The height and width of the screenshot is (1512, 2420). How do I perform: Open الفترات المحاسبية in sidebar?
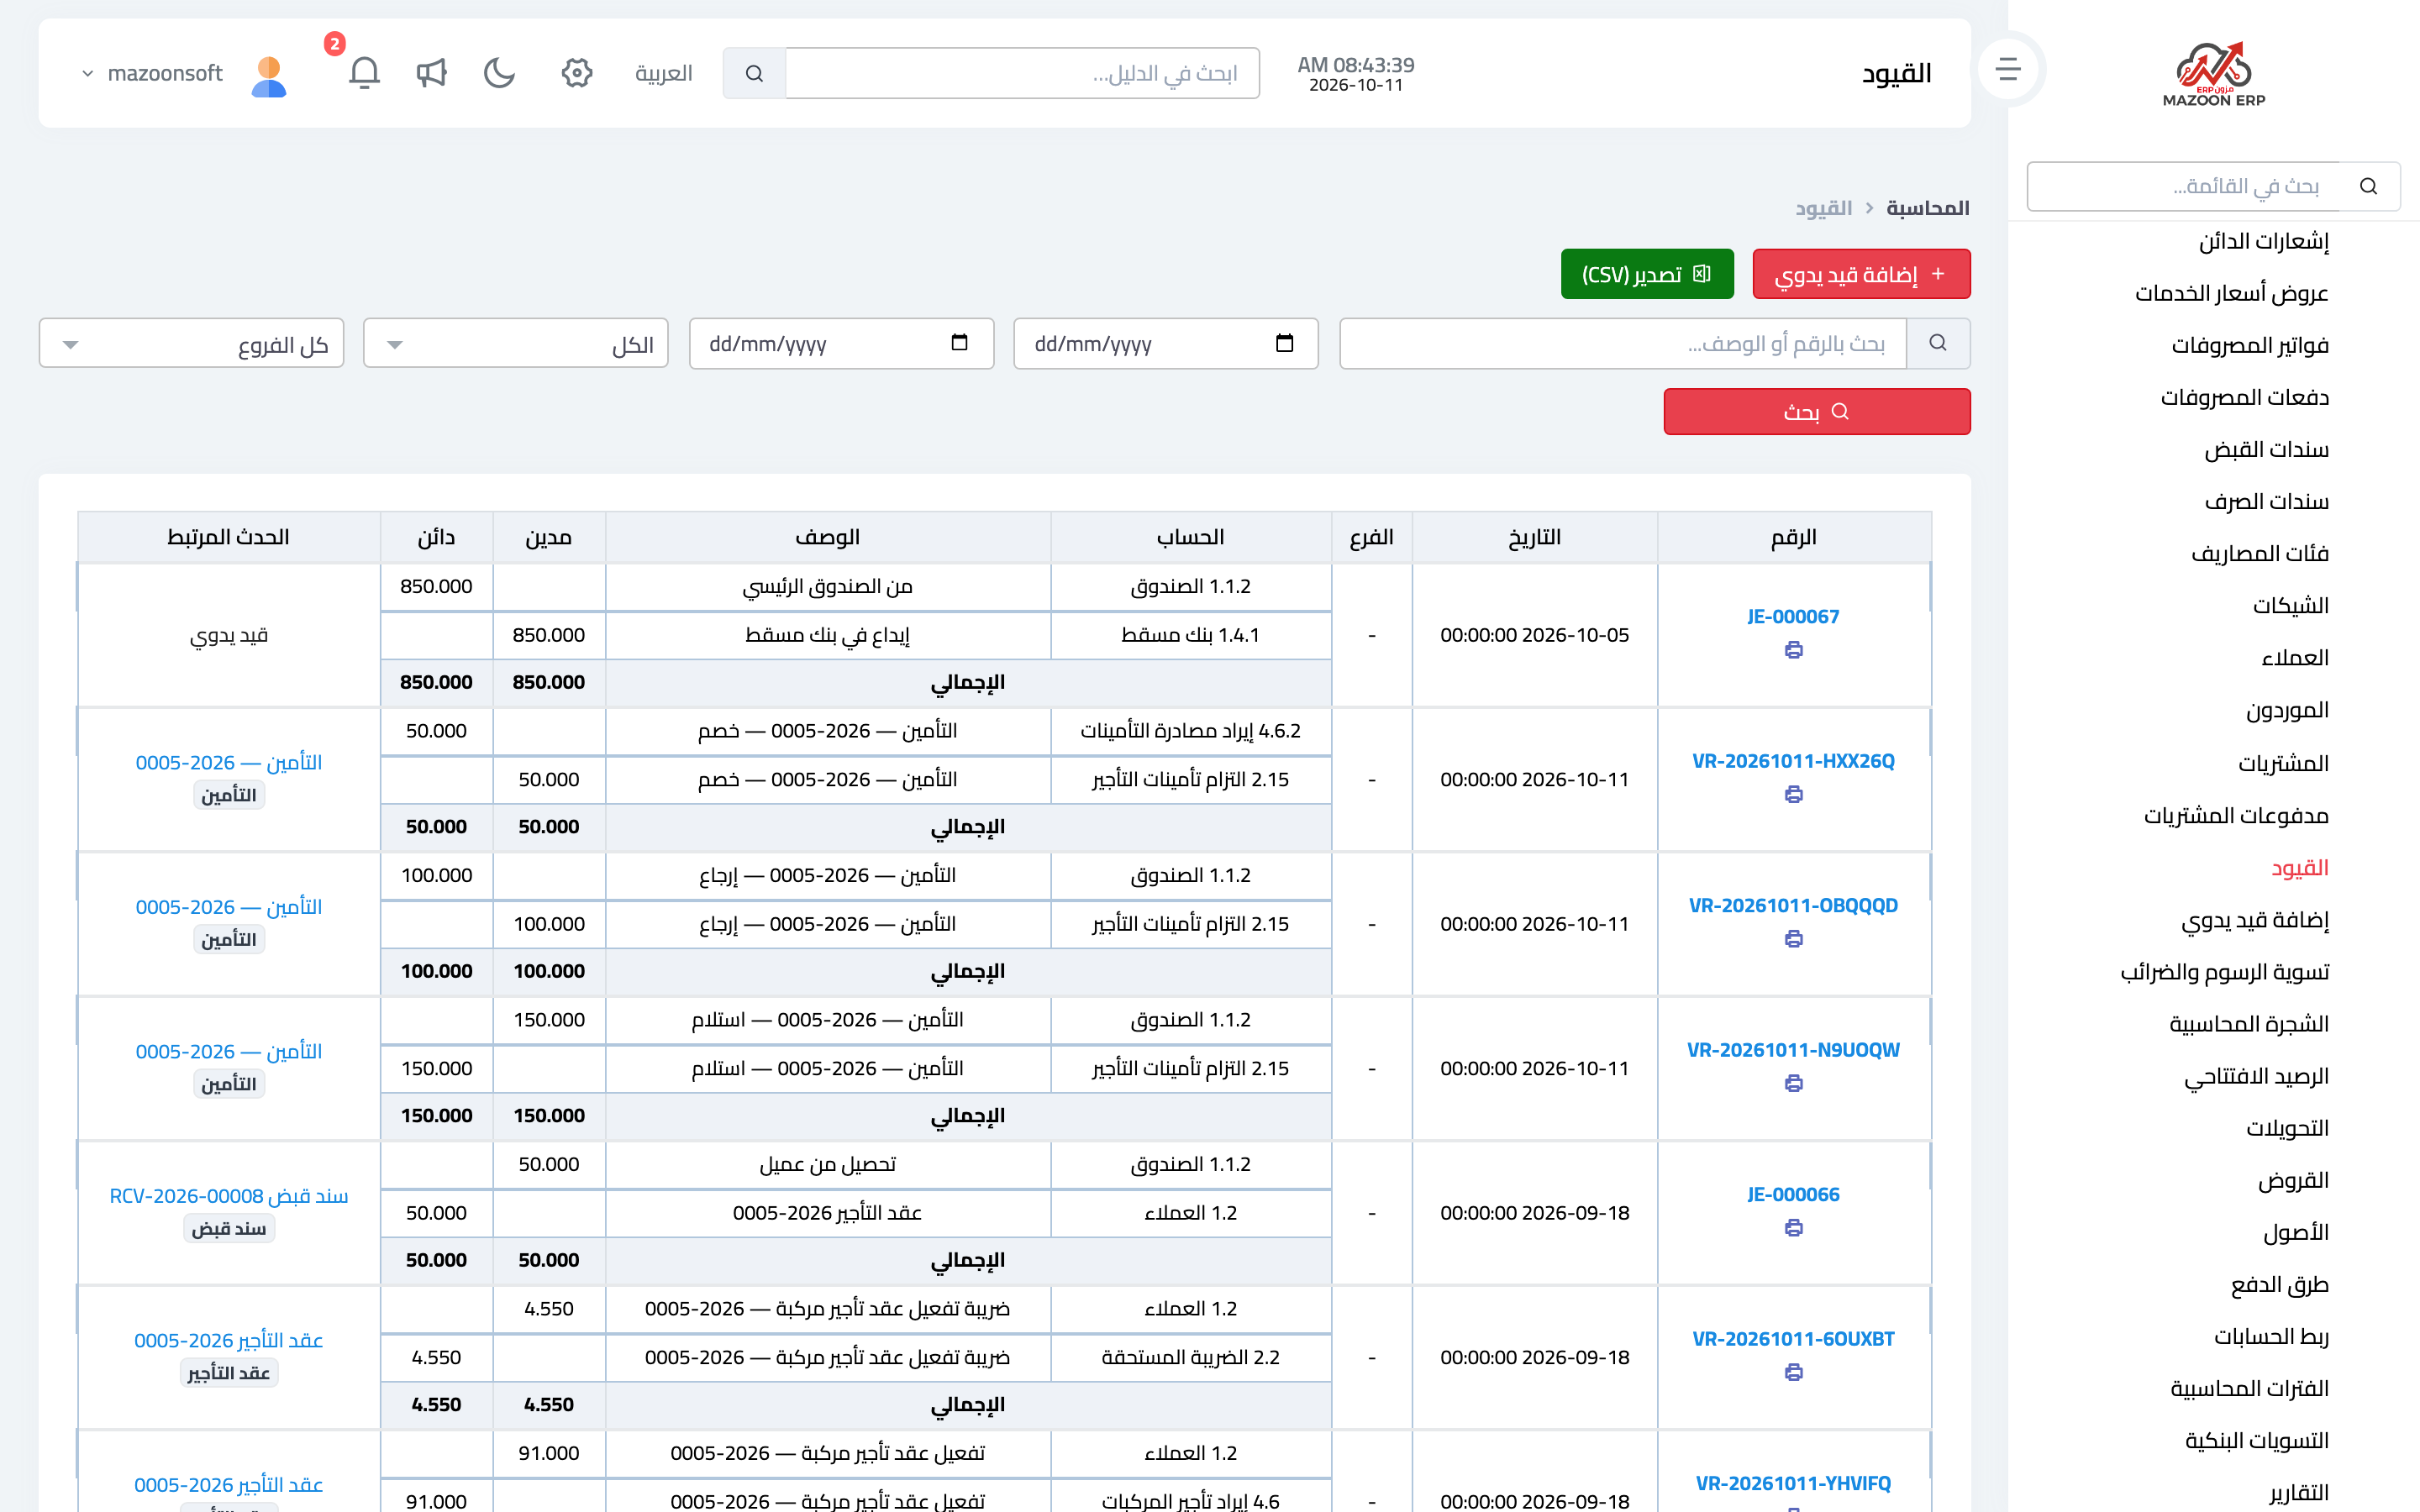2249,1389
